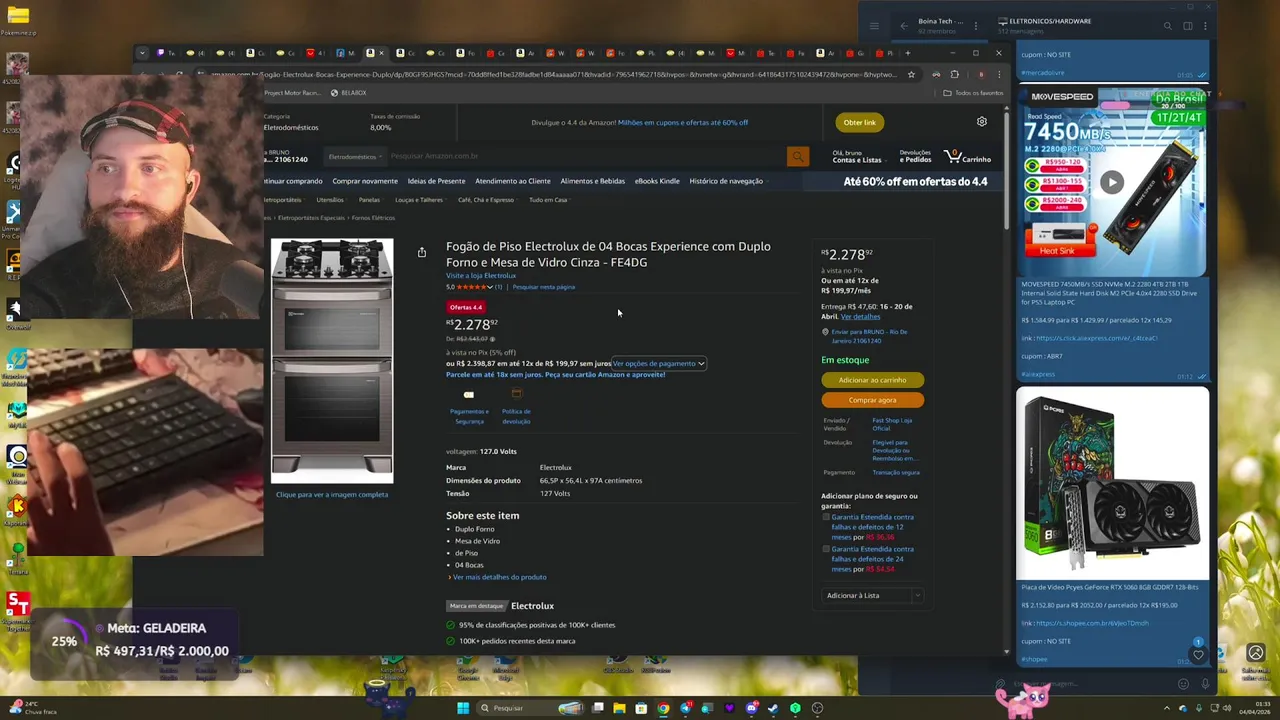Click the Até 60% off ofertas banner
Image resolution: width=1280 pixels, height=720 pixels.
pos(915,181)
